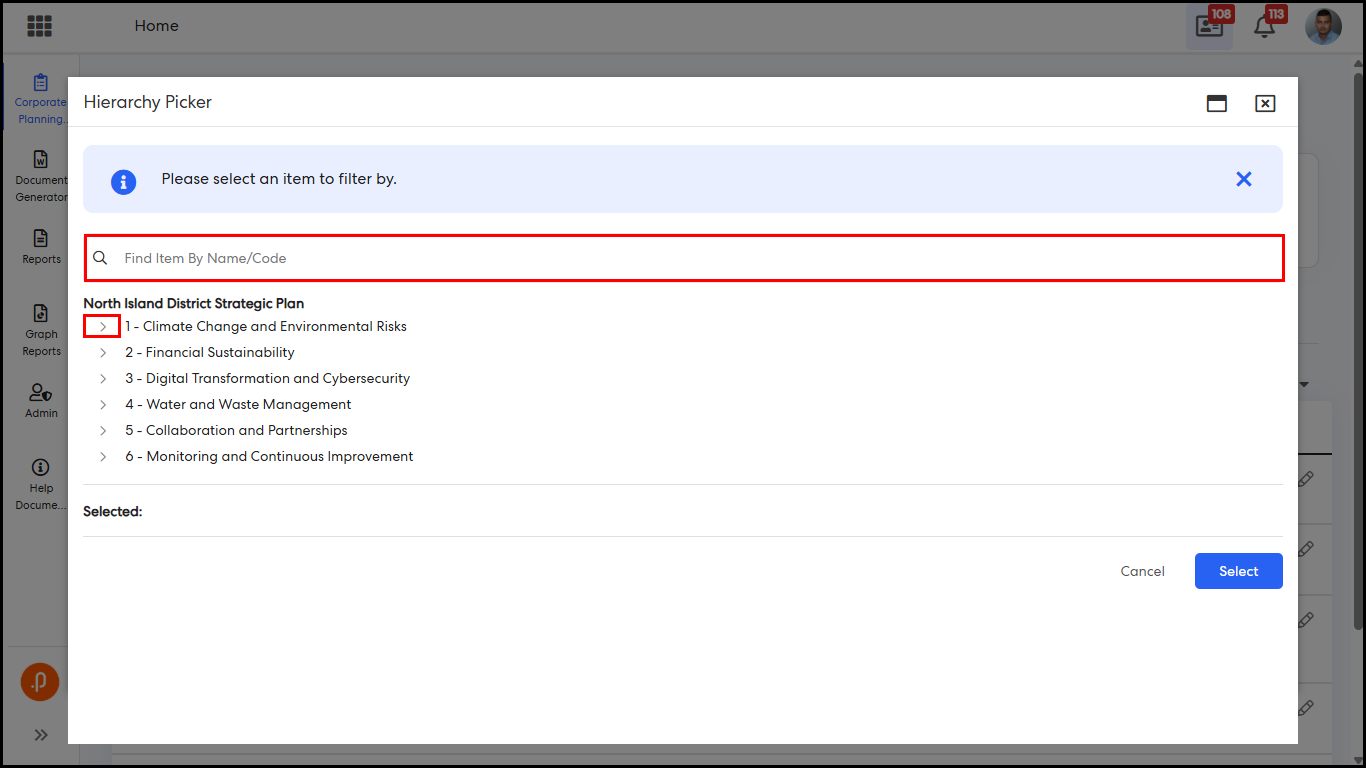This screenshot has width=1366, height=768.
Task: Open the contact card icon with 108 badge
Action: click(1209, 27)
